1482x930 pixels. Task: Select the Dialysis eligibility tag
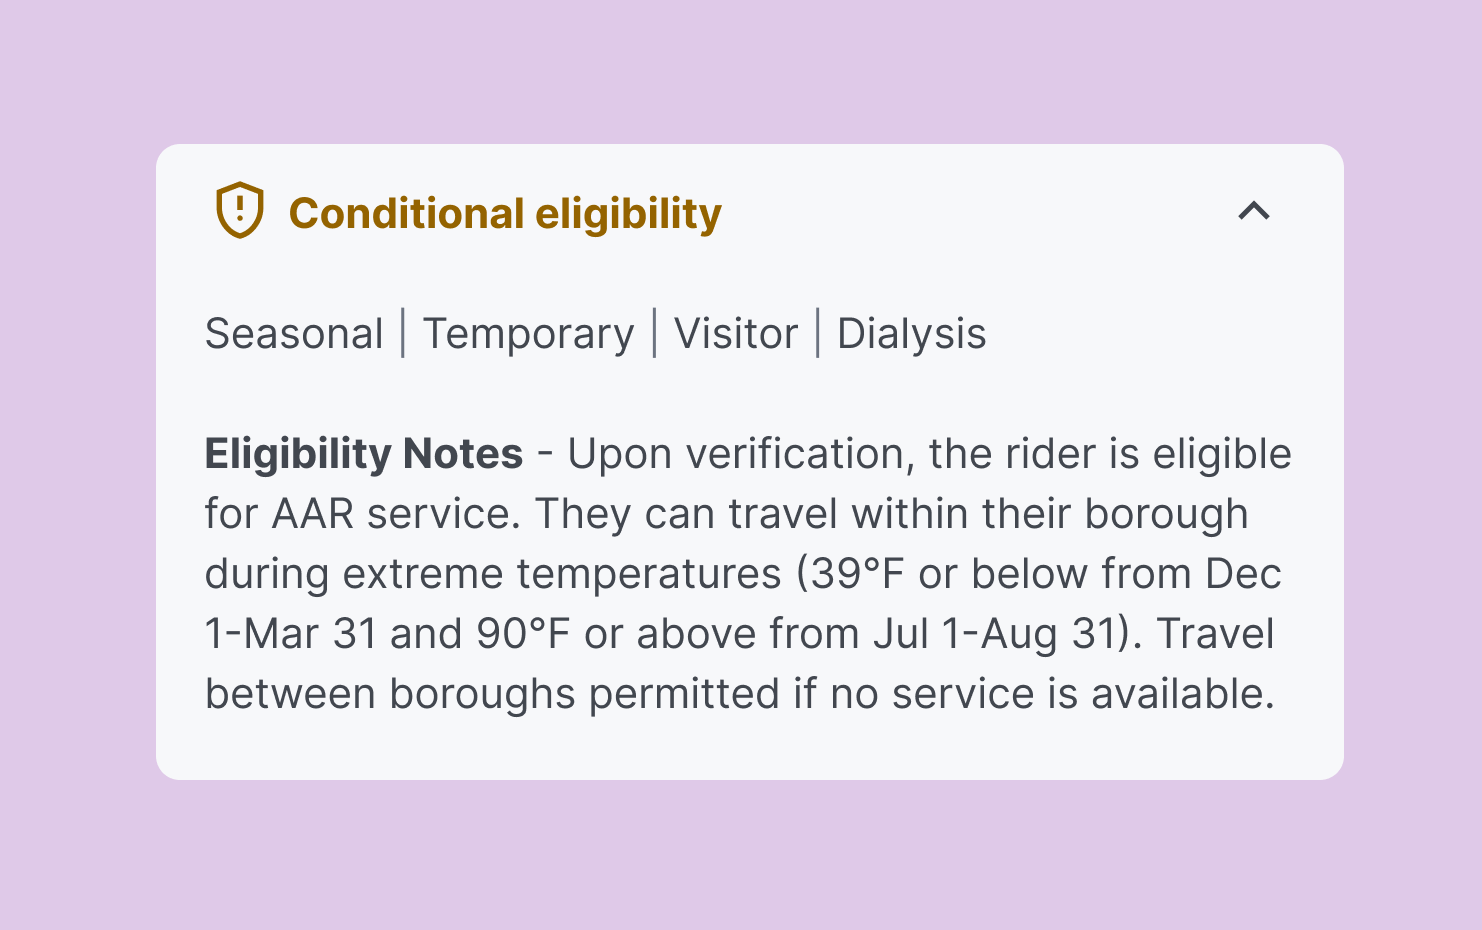coord(911,334)
